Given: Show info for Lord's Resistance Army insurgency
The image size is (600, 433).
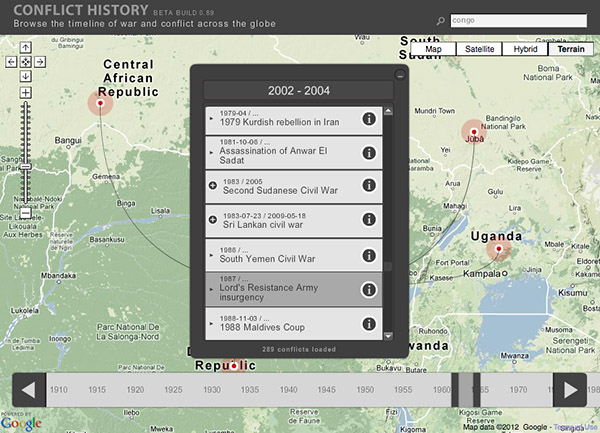Looking at the screenshot, I should (368, 290).
